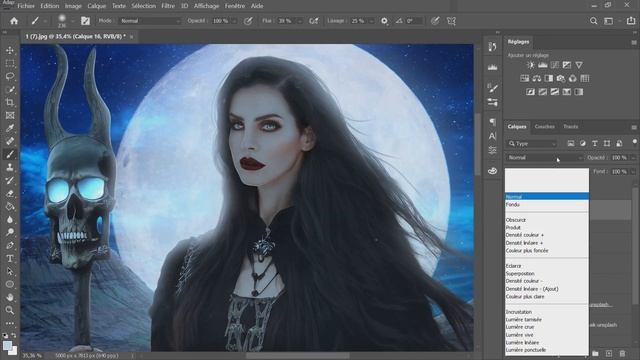Select the Crop tool
This screenshot has width=640, height=360.
coord(10,102)
